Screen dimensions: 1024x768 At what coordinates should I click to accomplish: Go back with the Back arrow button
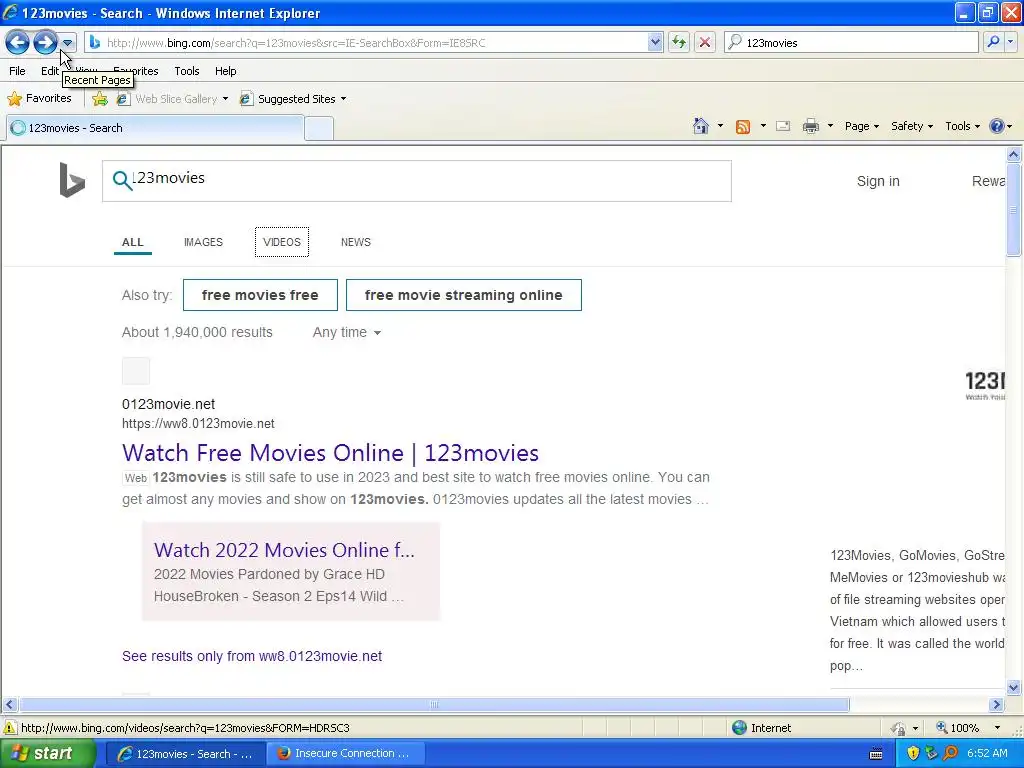pos(18,43)
